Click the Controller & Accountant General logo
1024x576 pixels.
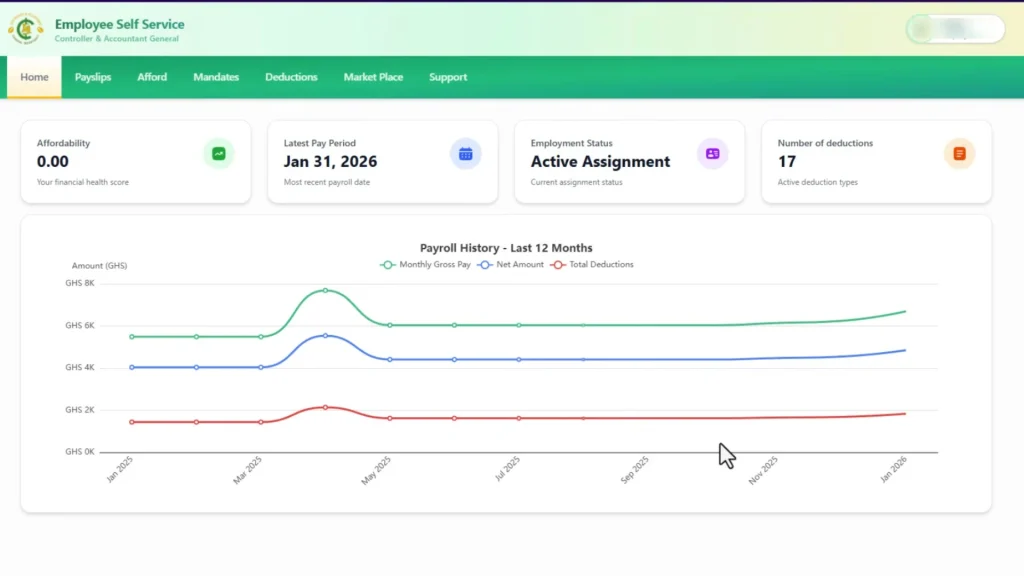pos(25,29)
